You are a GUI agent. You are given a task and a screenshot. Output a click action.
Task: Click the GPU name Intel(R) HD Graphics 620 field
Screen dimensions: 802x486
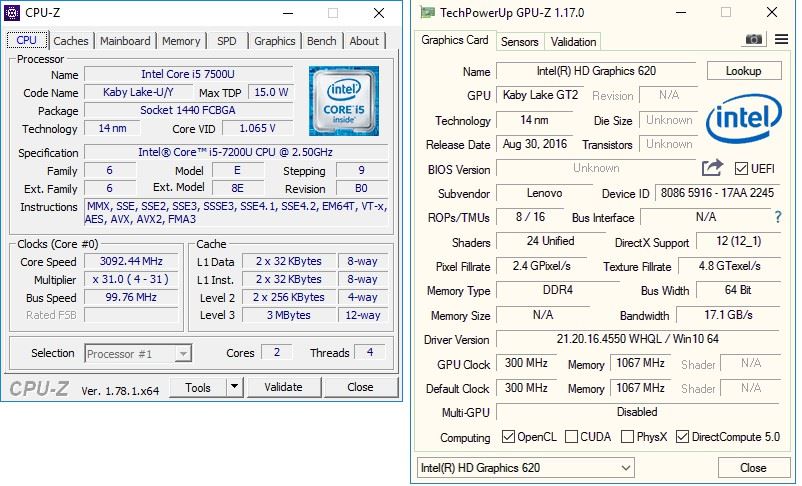(596, 71)
